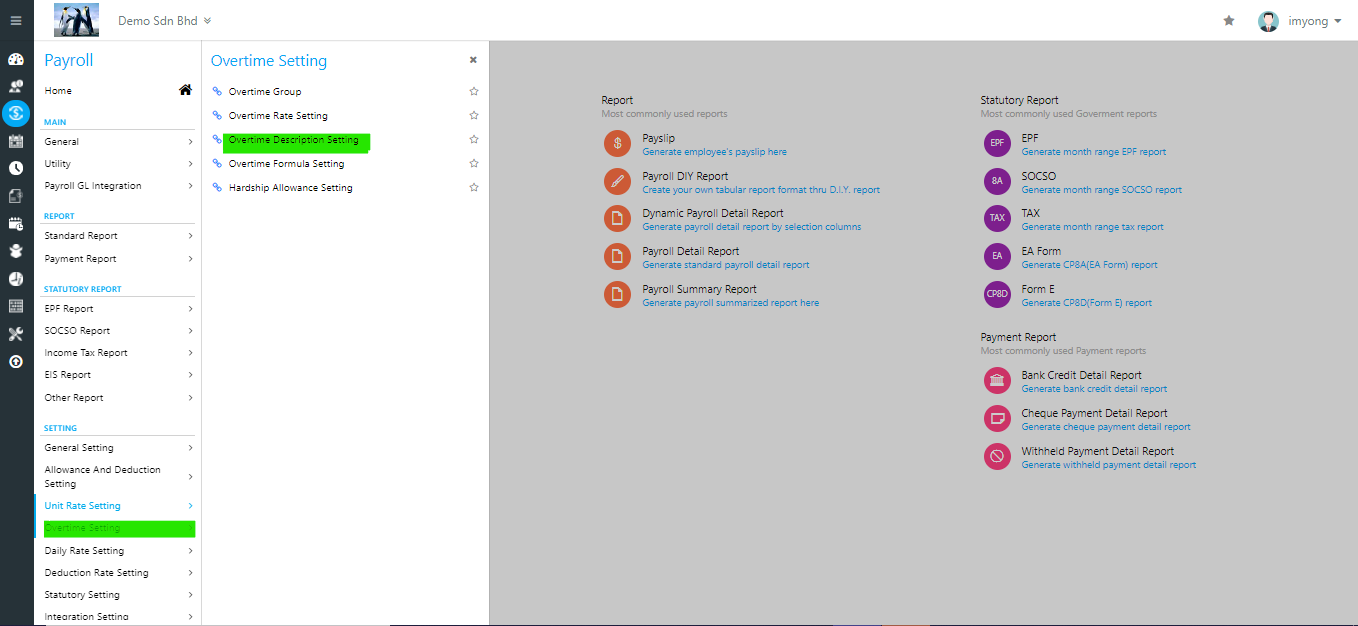Open the Other Report menu
1358x626 pixels.
tap(118, 398)
